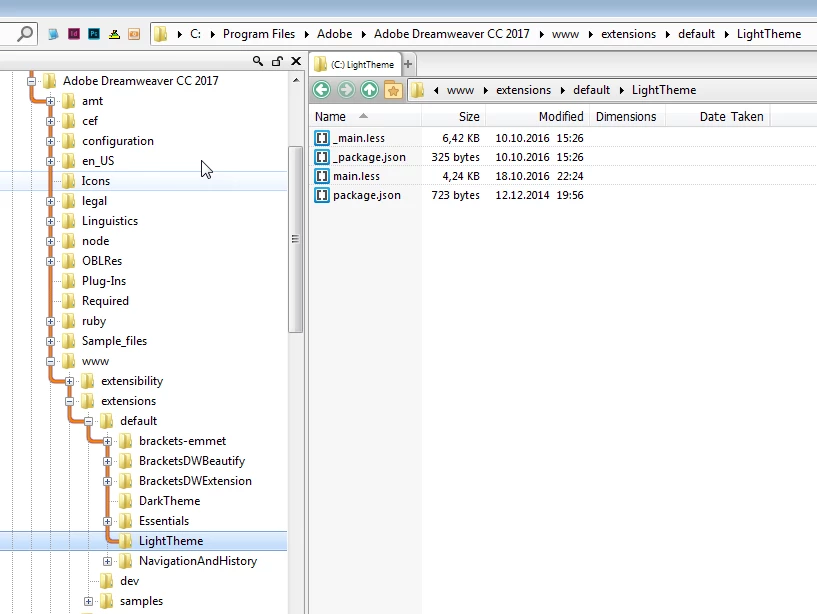Click extensions in the pane breadcrumb
The height and width of the screenshot is (614, 817).
coord(523,90)
